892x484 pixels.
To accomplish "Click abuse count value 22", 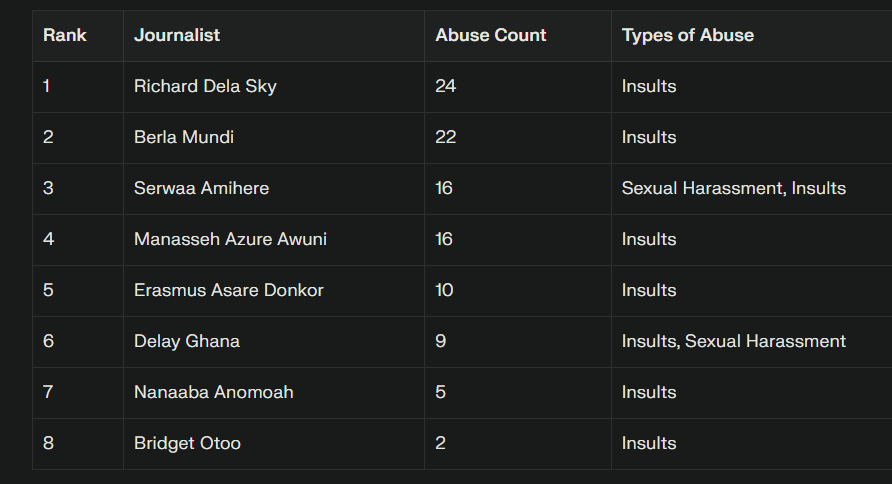I will pyautogui.click(x=446, y=137).
